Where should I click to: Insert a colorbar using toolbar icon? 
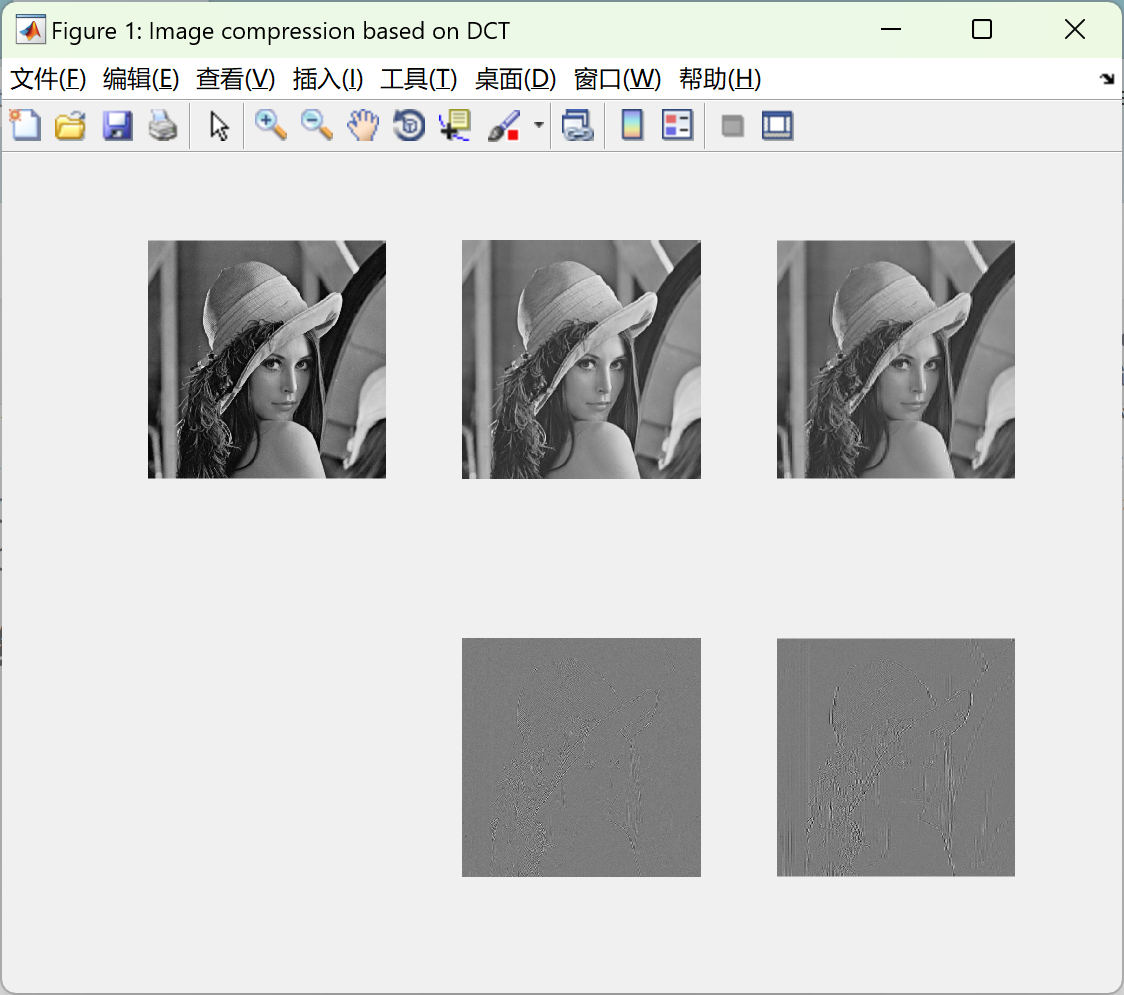pyautogui.click(x=632, y=125)
